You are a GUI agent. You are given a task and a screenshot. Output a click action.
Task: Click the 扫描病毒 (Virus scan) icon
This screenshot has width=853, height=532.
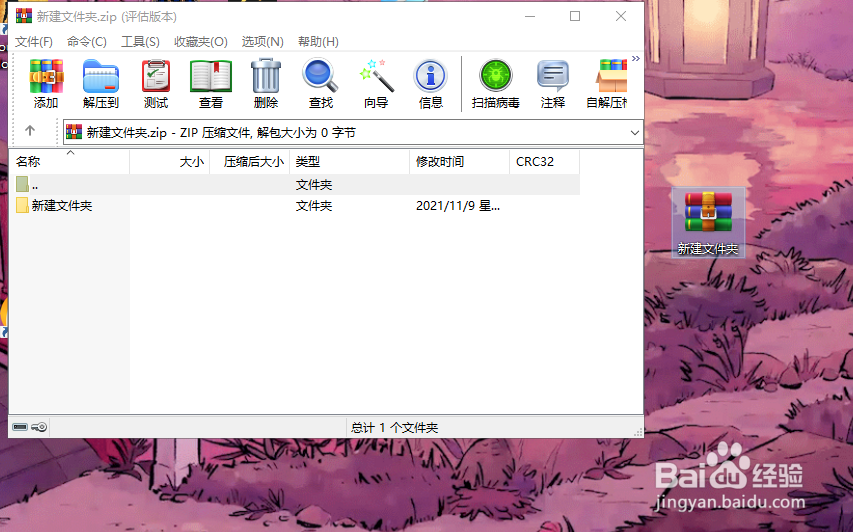(x=496, y=84)
